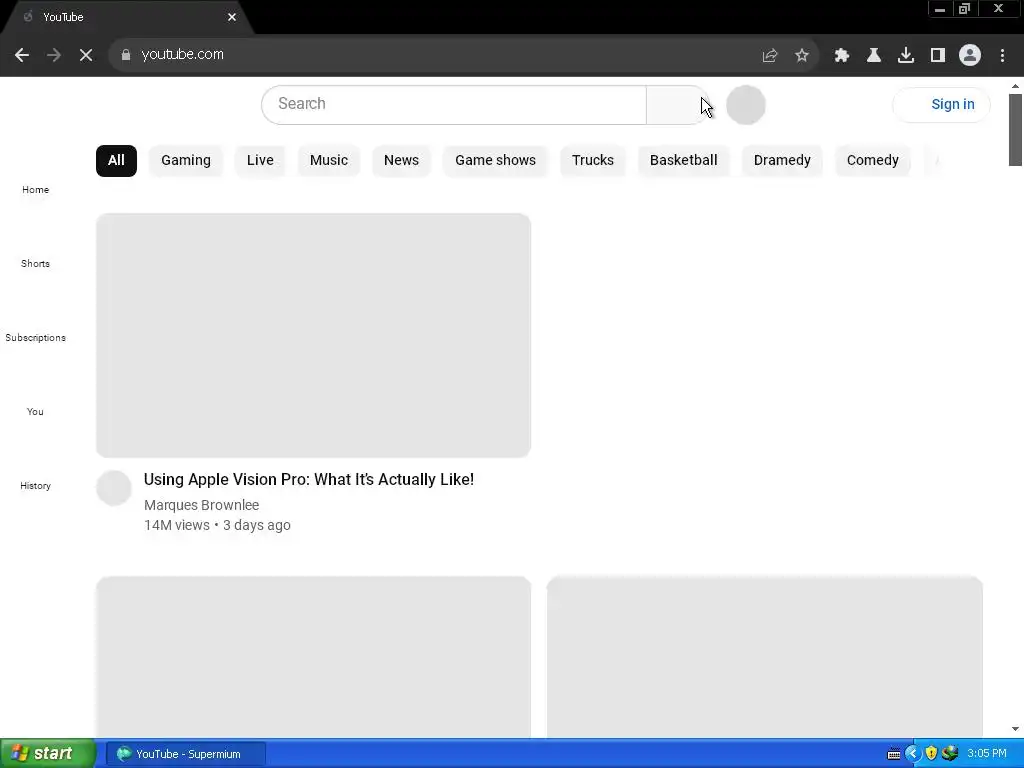Stop loading the page
Viewport: 1024px width, 768px height.
pyautogui.click(x=86, y=55)
